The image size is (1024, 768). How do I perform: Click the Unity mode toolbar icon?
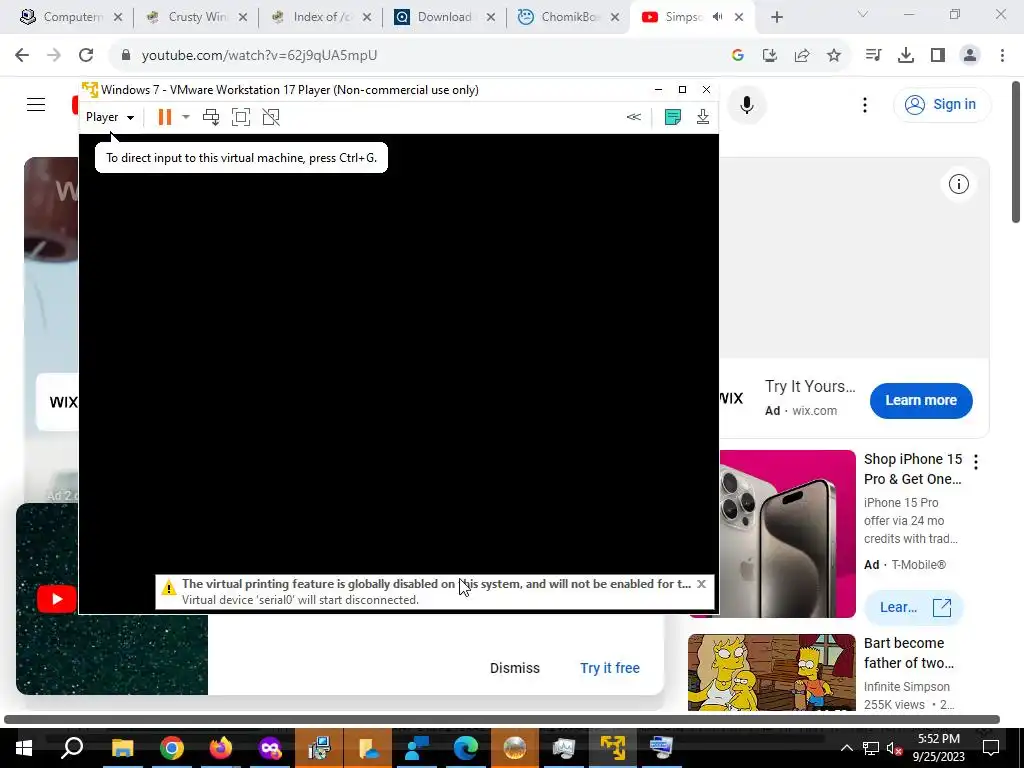click(271, 117)
